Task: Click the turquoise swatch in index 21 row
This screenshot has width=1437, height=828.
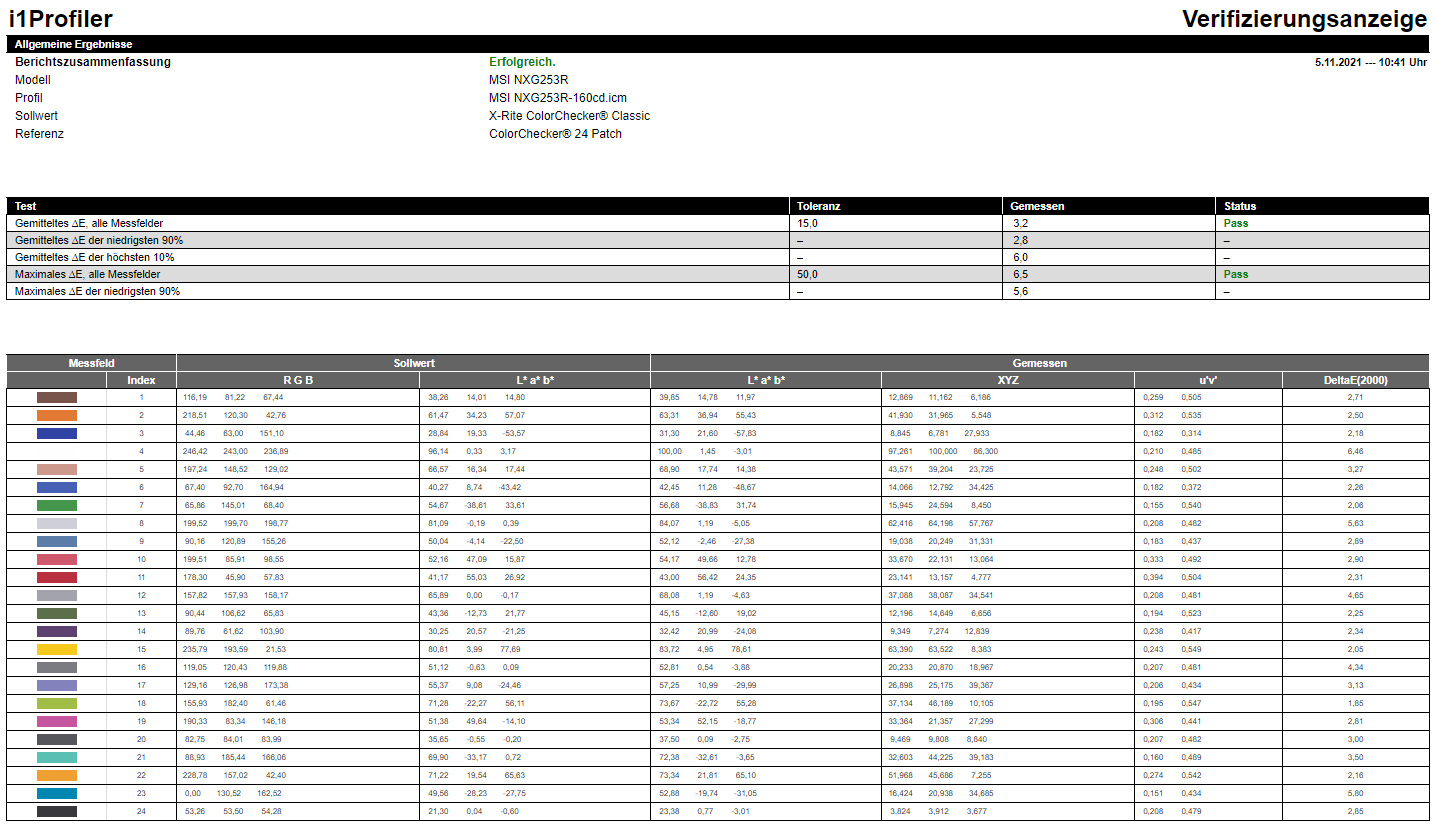Action: [57, 757]
